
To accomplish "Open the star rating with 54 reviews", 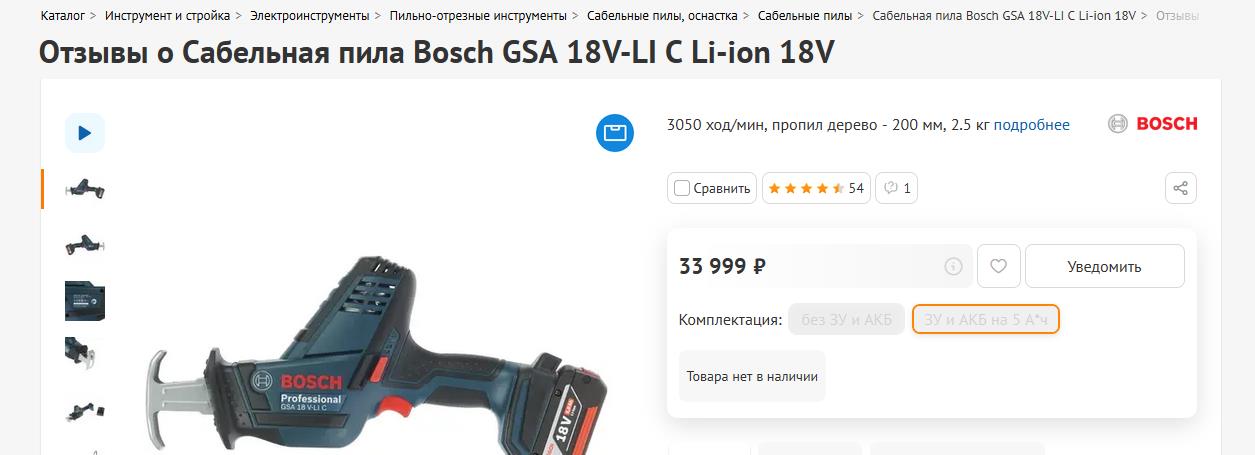I will pyautogui.click(x=816, y=188).
